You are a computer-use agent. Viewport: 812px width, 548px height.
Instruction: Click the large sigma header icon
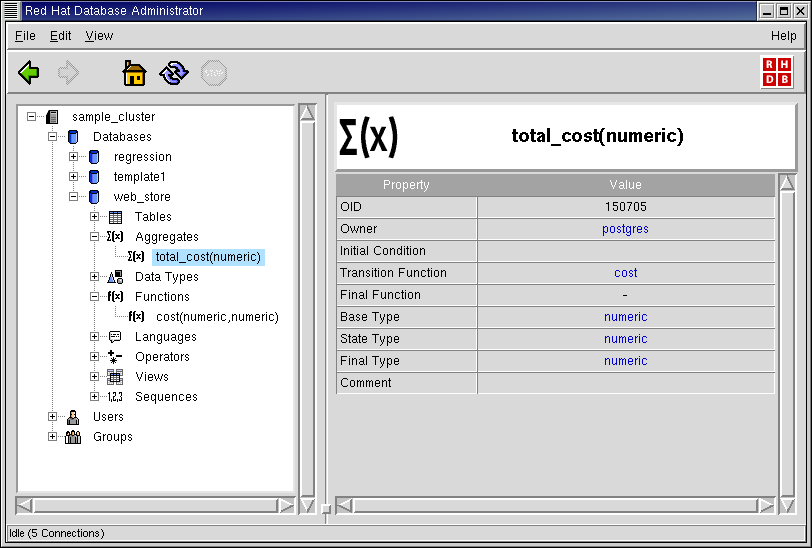coord(369,137)
